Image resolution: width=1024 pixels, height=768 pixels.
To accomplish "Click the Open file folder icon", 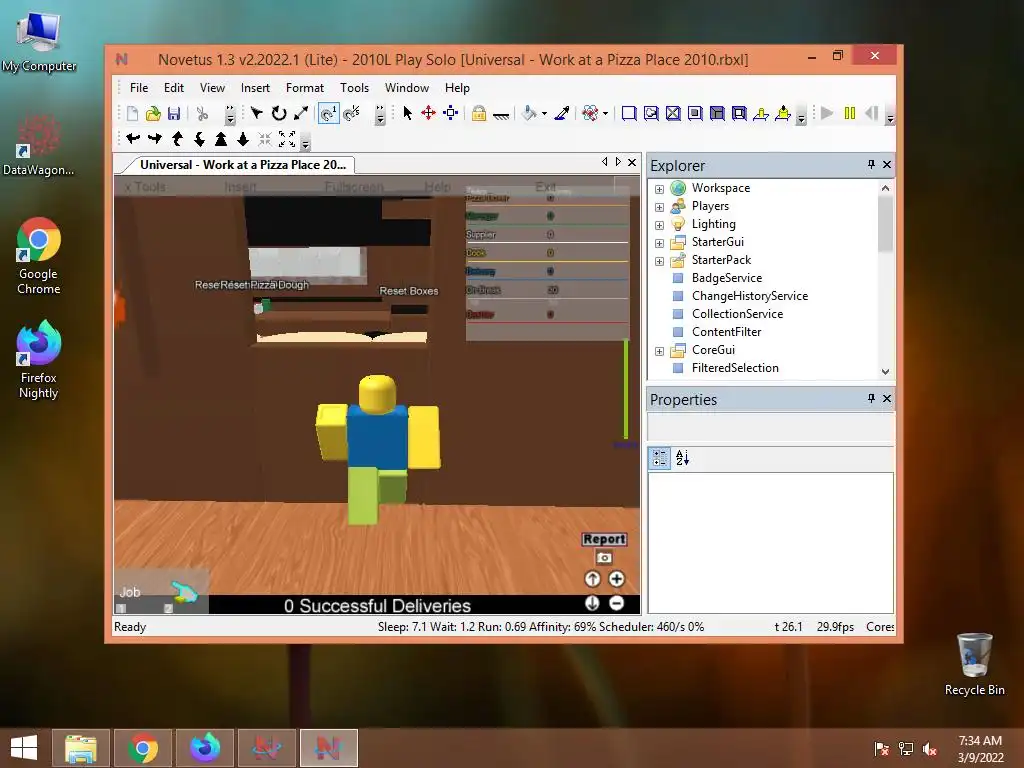I will coord(153,114).
